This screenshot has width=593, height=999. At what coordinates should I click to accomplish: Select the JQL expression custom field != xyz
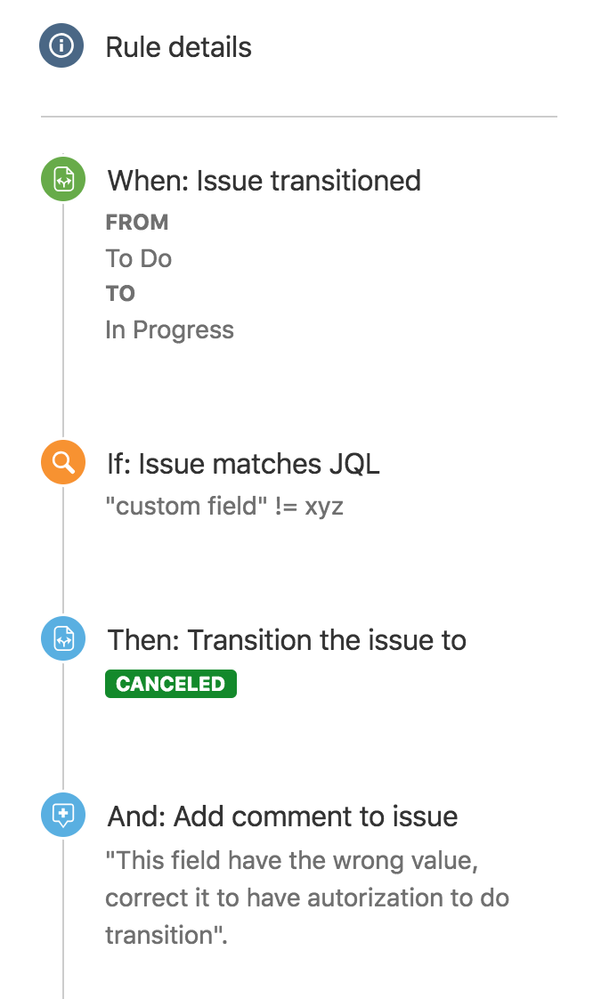(x=224, y=506)
